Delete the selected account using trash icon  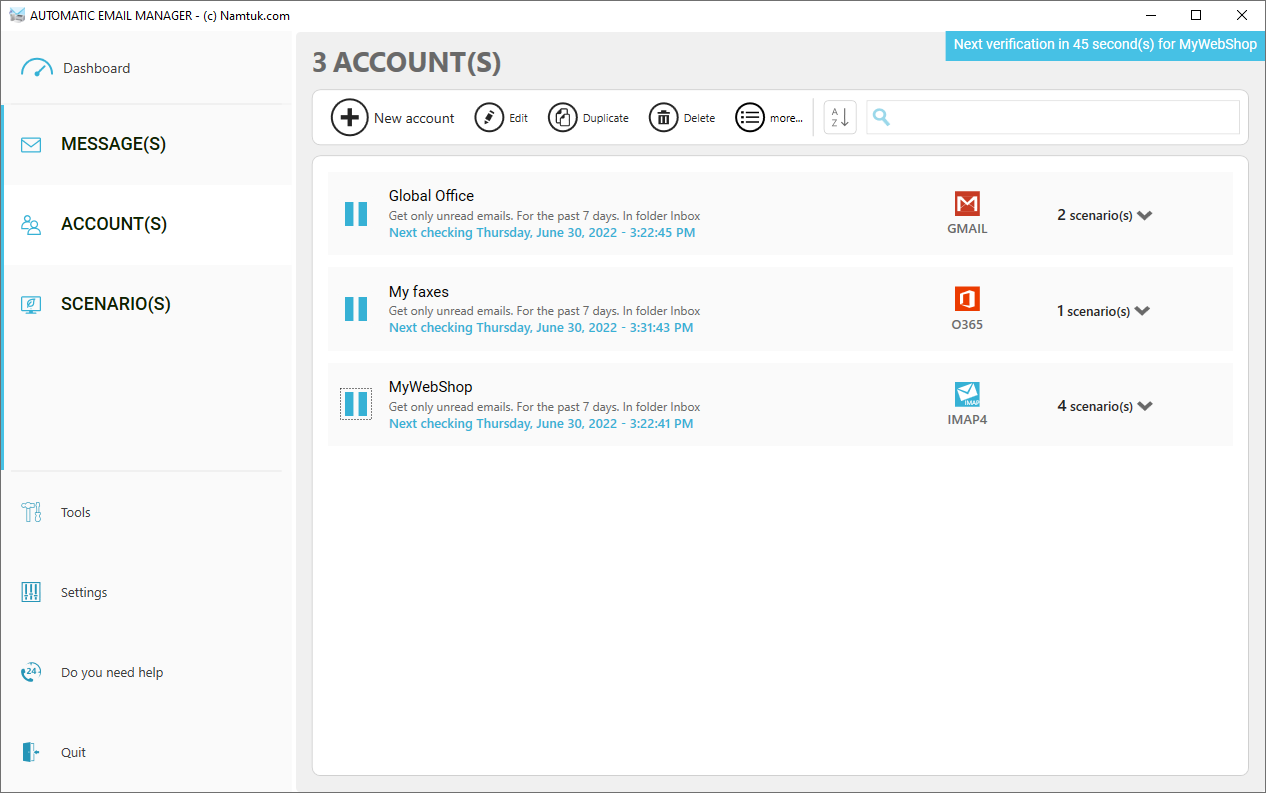[x=663, y=117]
